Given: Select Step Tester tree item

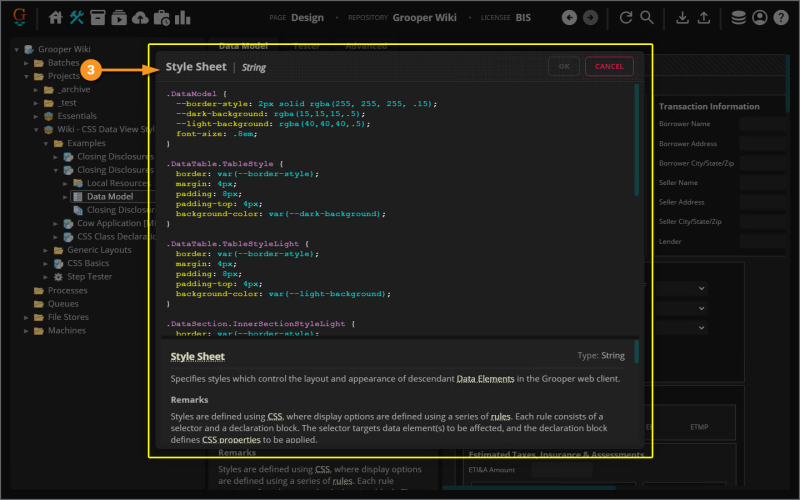Looking at the screenshot, I should pyautogui.click(x=89, y=276).
